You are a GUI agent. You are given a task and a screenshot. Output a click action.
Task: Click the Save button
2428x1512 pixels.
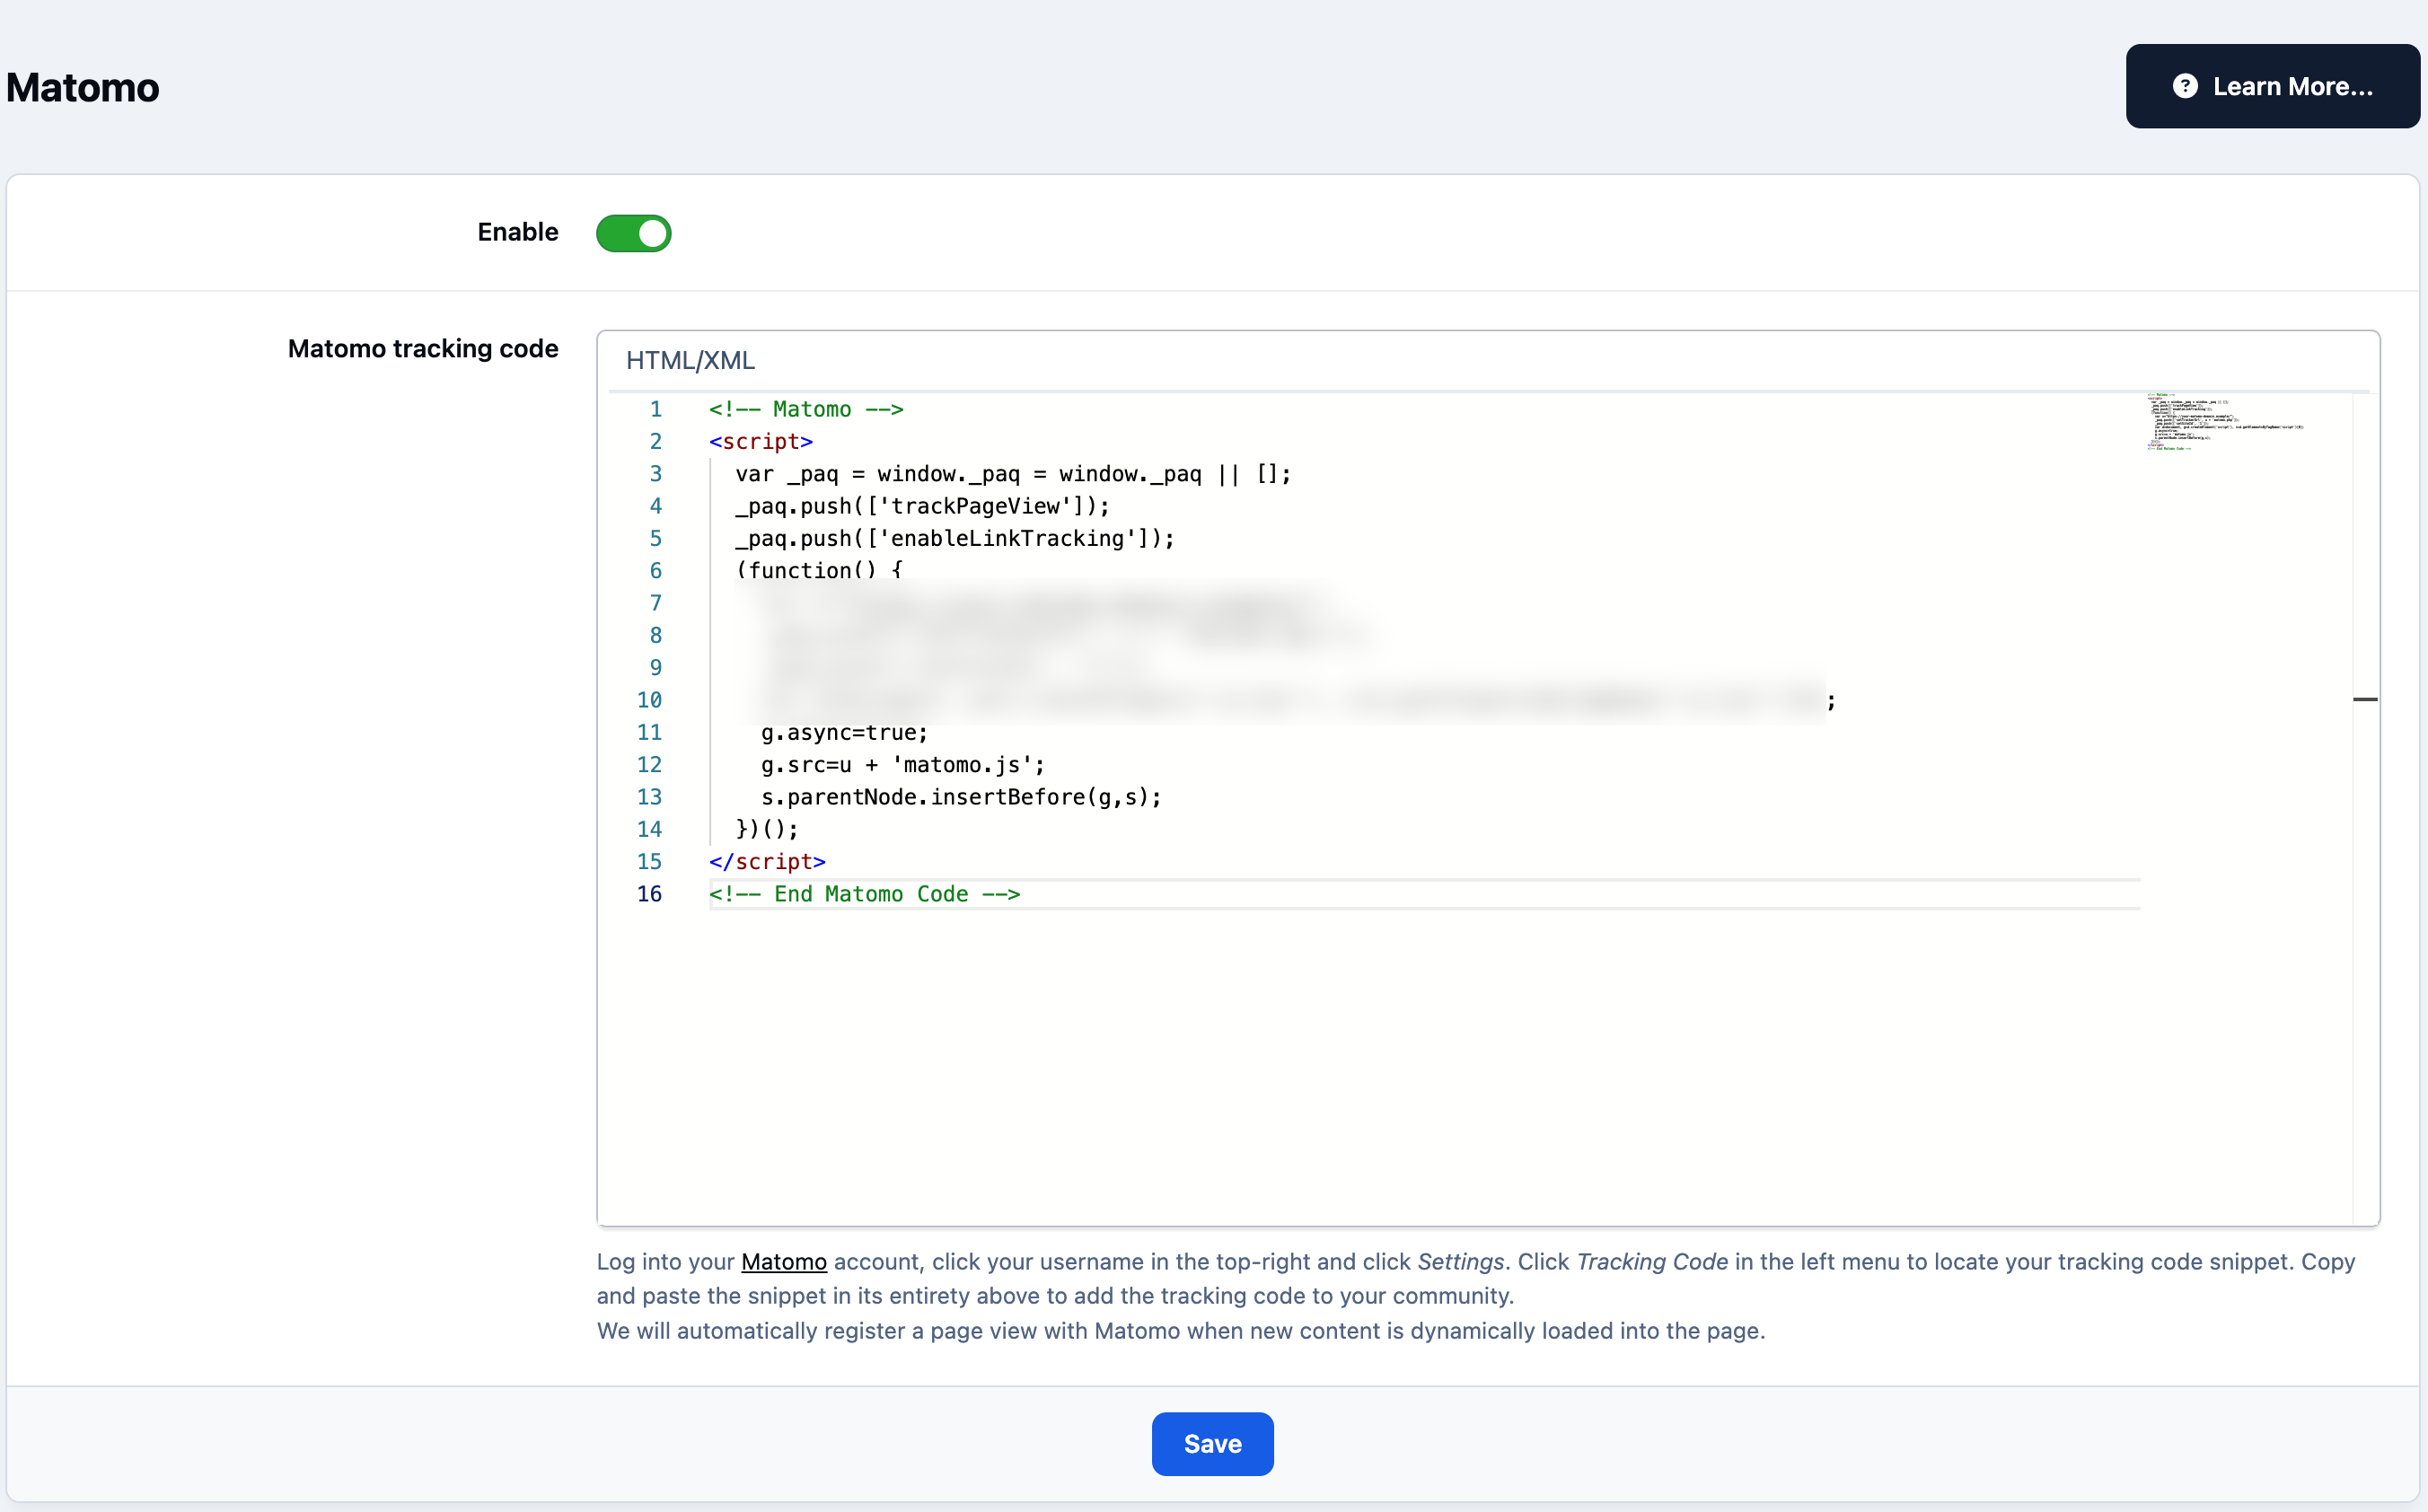tap(1212, 1443)
